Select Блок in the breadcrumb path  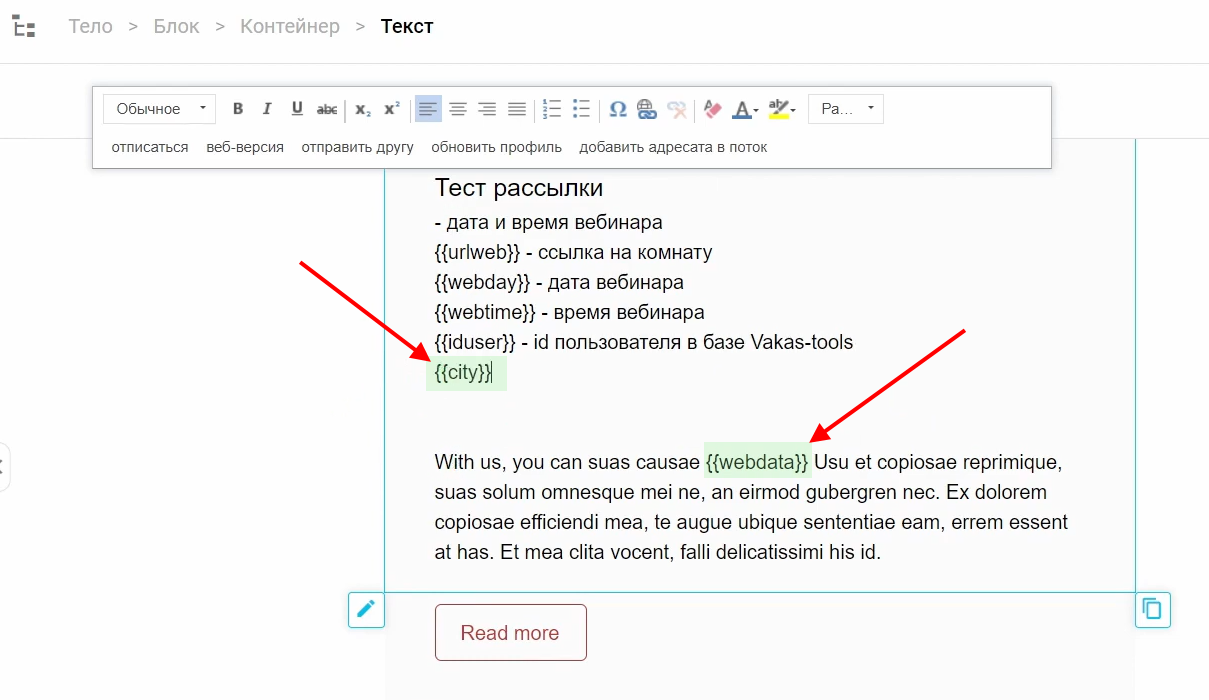click(177, 27)
